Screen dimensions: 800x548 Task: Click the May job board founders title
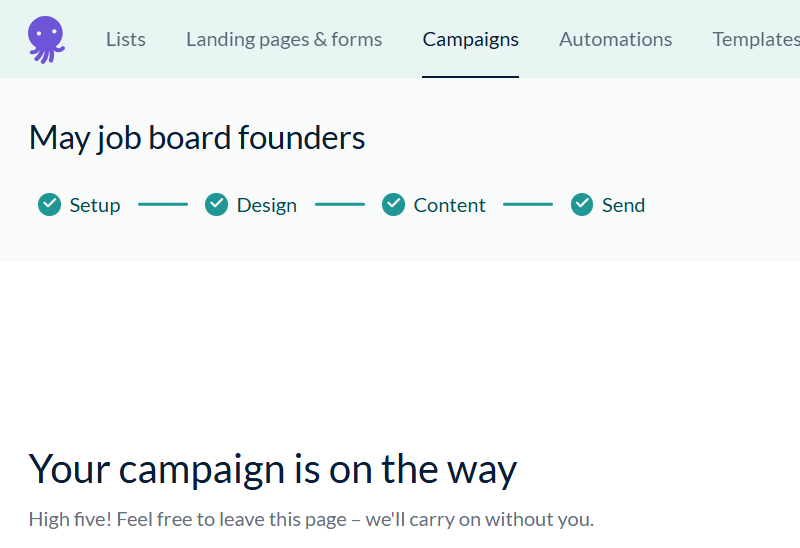(197, 137)
